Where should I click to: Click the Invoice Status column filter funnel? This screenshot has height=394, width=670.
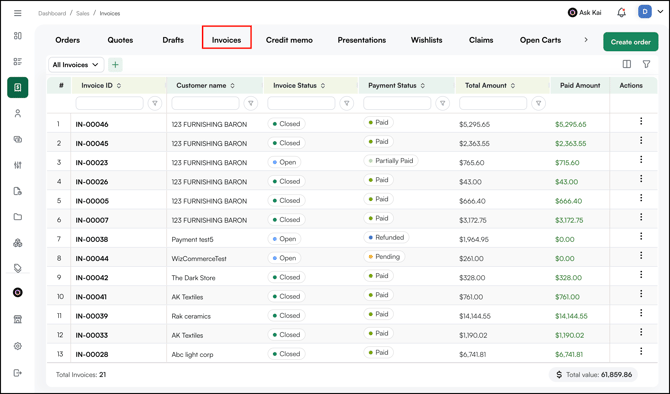347,103
